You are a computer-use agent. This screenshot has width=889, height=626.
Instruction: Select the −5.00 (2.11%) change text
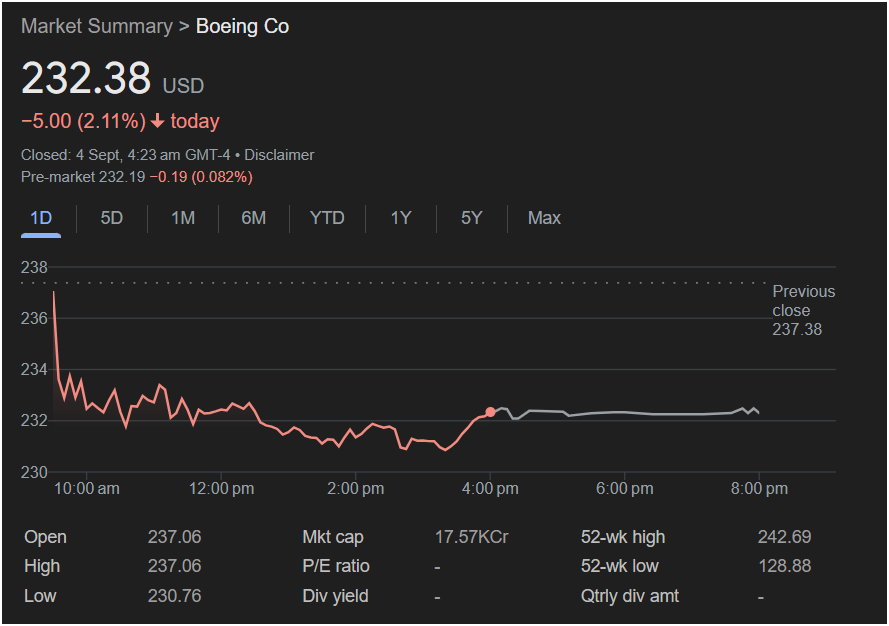tap(83, 121)
